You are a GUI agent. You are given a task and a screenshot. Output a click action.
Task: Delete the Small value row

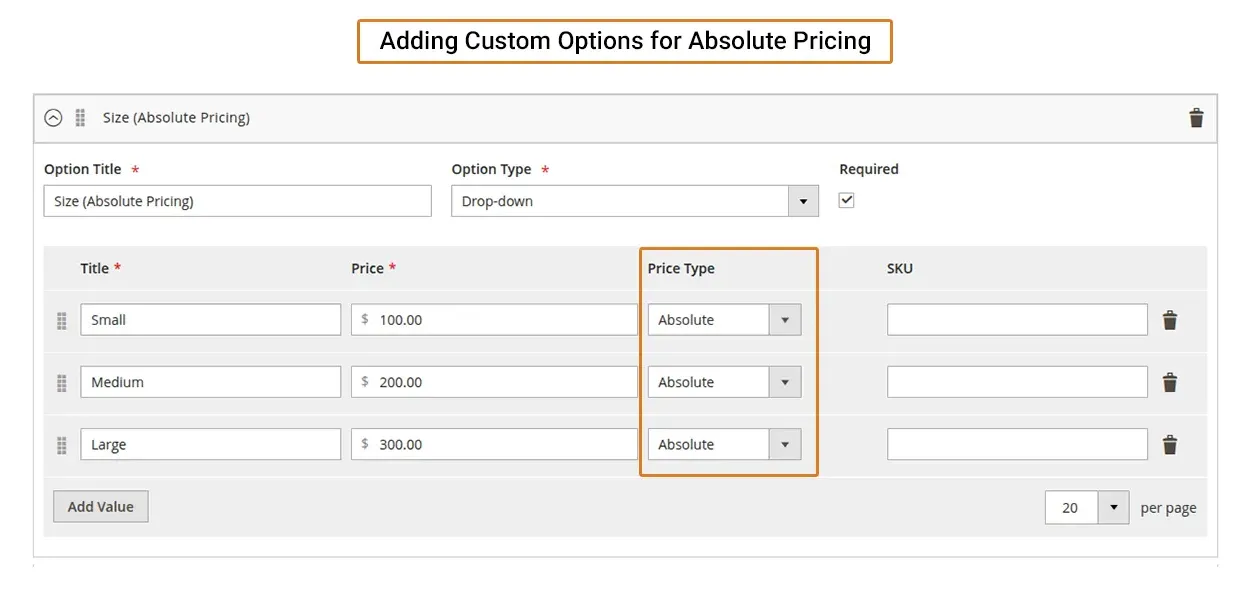(x=1169, y=320)
